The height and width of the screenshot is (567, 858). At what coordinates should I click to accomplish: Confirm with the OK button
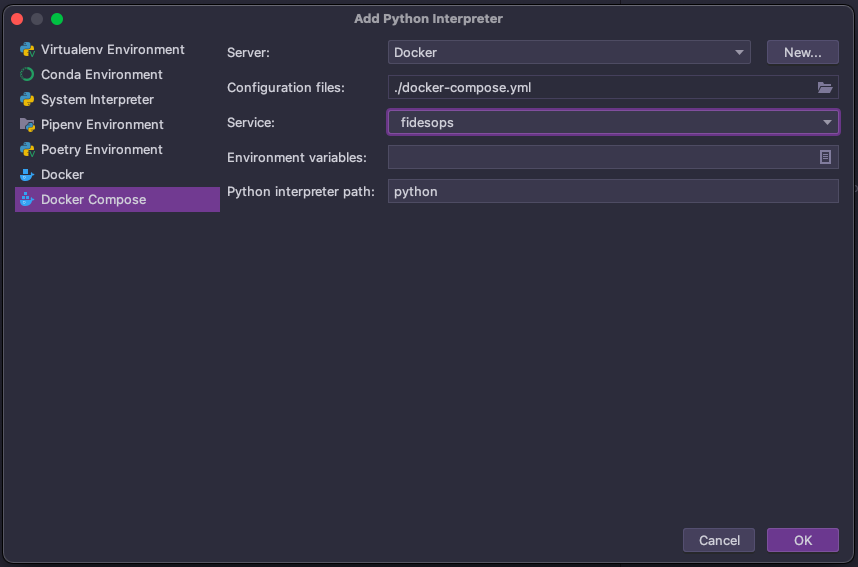pos(803,540)
